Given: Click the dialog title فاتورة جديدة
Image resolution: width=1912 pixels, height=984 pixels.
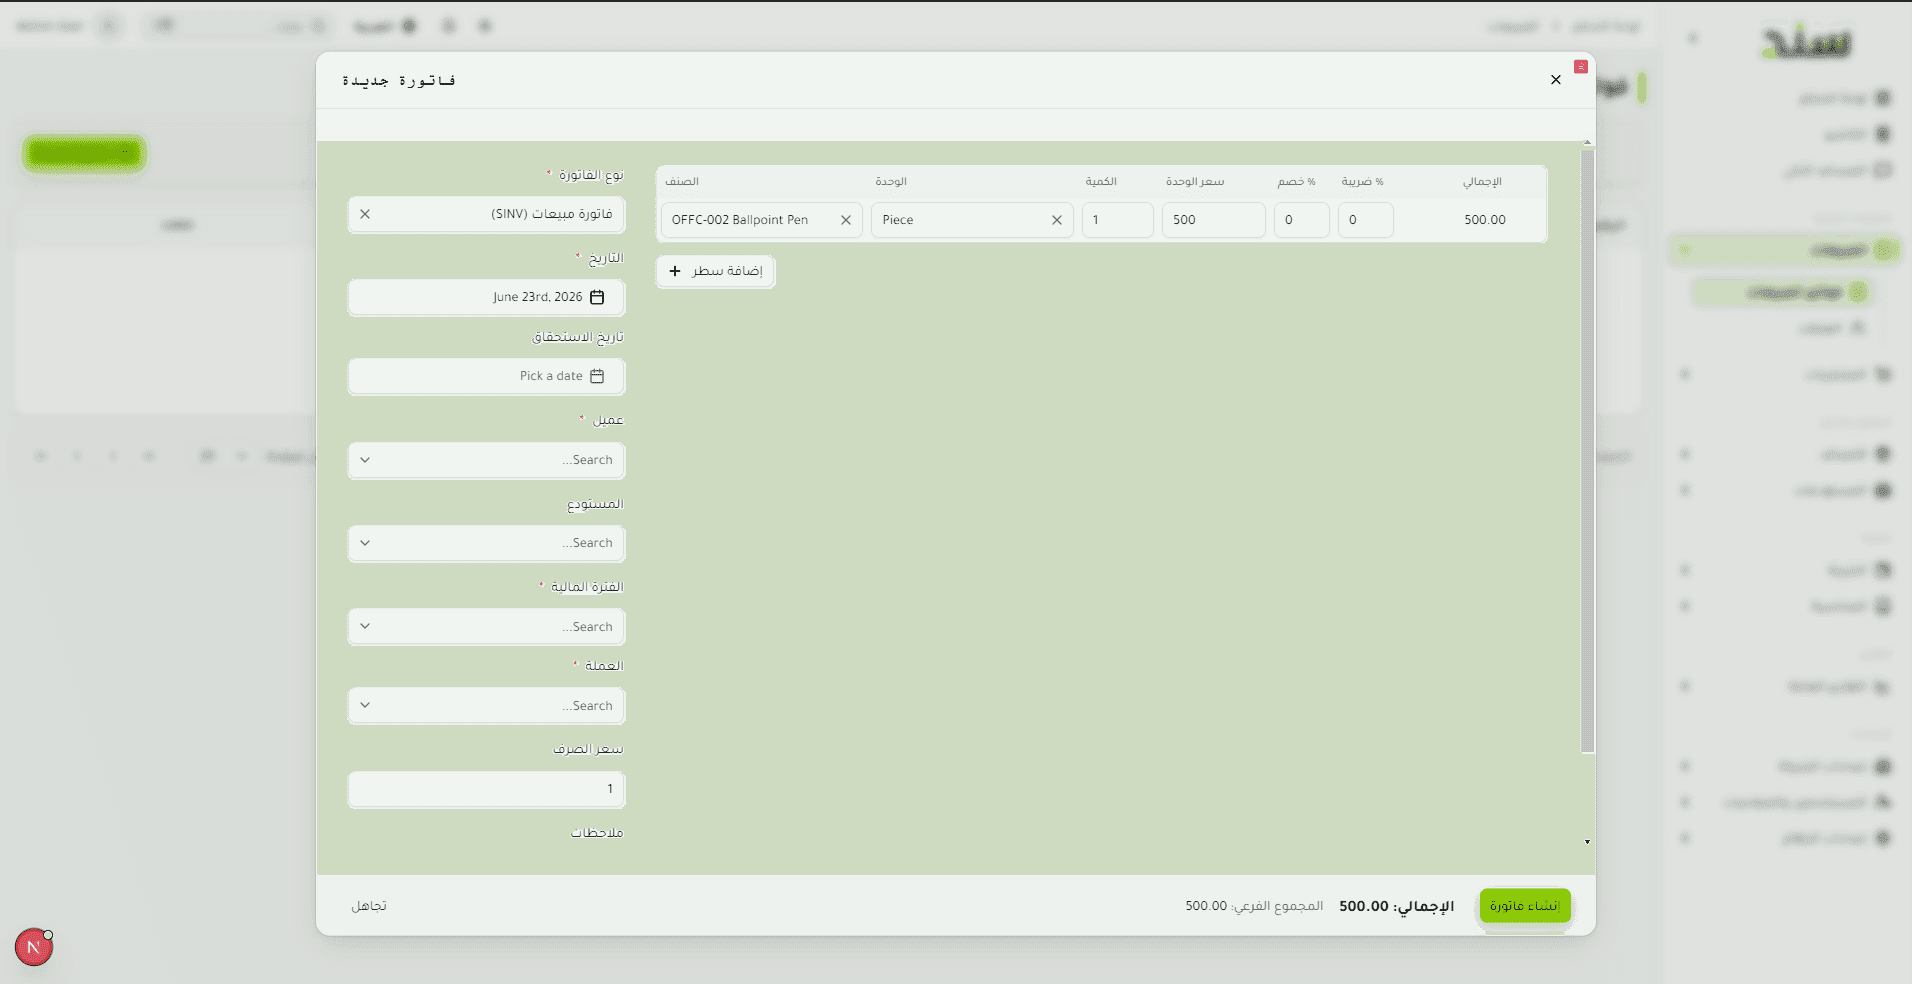Looking at the screenshot, I should click(x=399, y=80).
